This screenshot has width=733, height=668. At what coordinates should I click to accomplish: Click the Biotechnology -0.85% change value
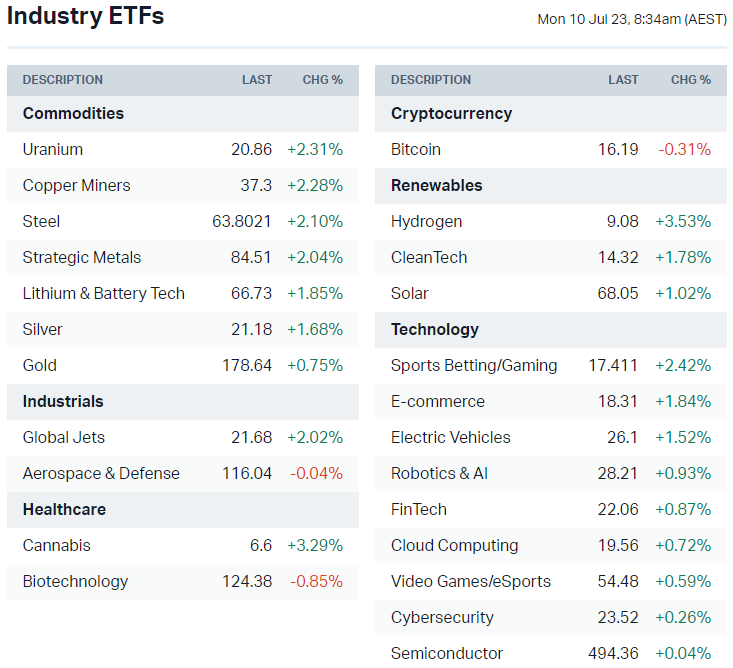(x=316, y=582)
